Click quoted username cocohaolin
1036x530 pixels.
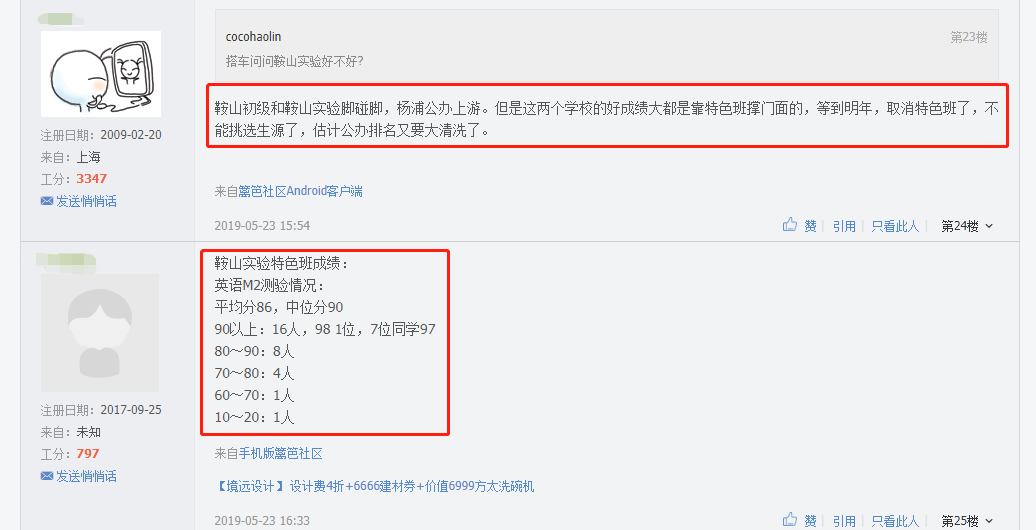tap(253, 36)
